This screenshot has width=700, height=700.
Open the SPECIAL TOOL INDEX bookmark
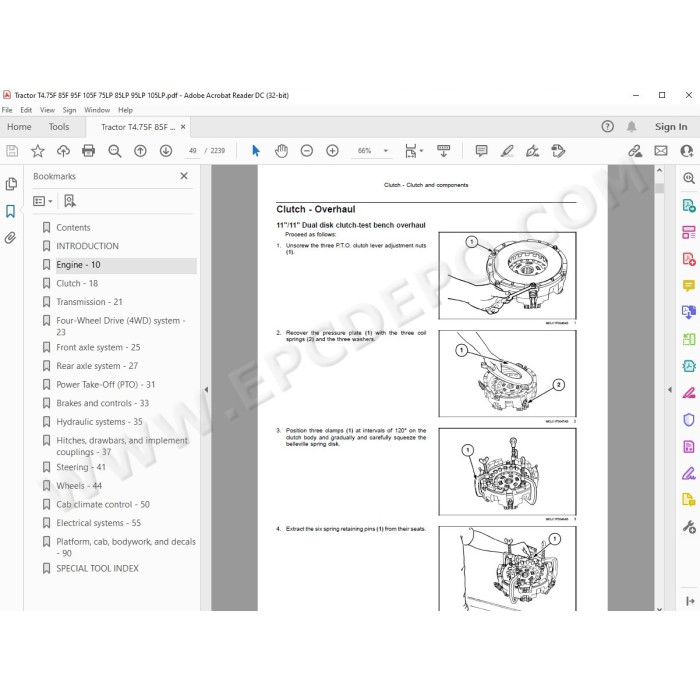(x=97, y=568)
